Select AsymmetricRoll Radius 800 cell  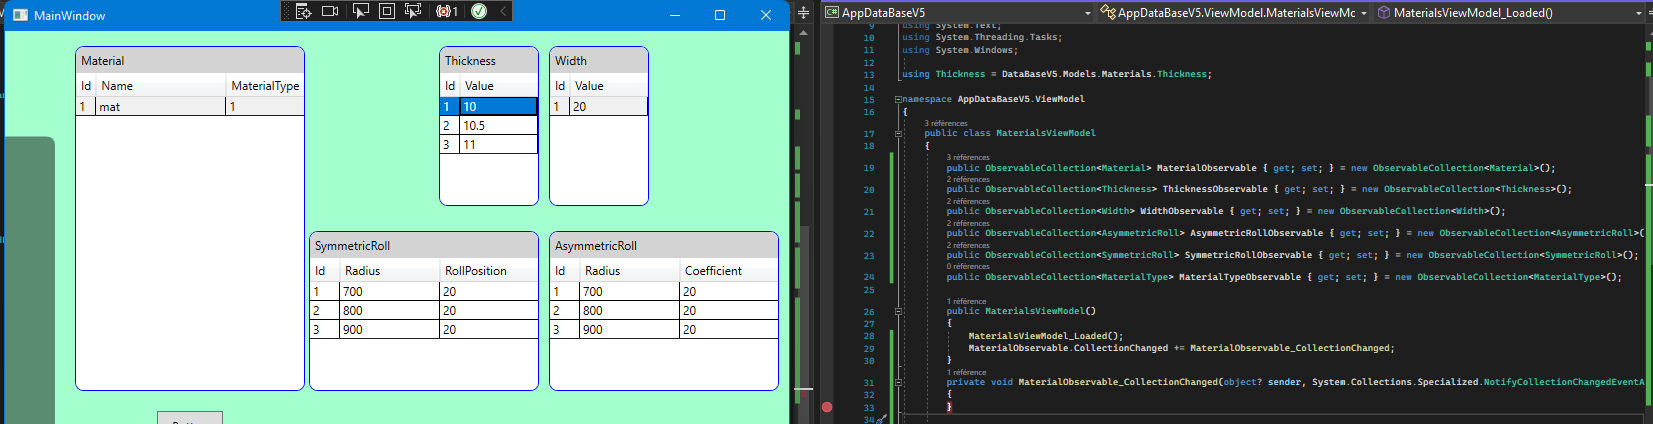[x=630, y=310]
